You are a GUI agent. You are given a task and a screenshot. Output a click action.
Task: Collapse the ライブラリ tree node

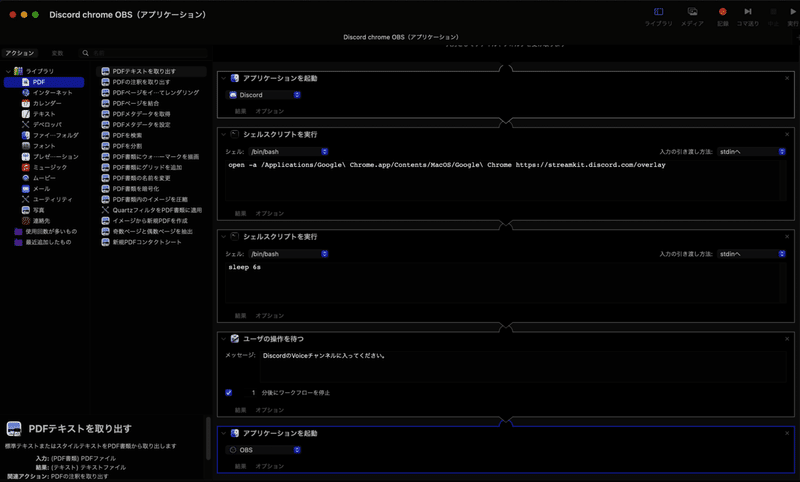pos(8,71)
